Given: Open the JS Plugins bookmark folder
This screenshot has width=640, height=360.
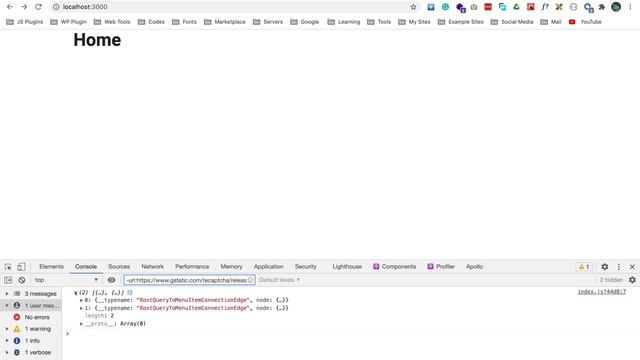Looking at the screenshot, I should pyautogui.click(x=24, y=22).
